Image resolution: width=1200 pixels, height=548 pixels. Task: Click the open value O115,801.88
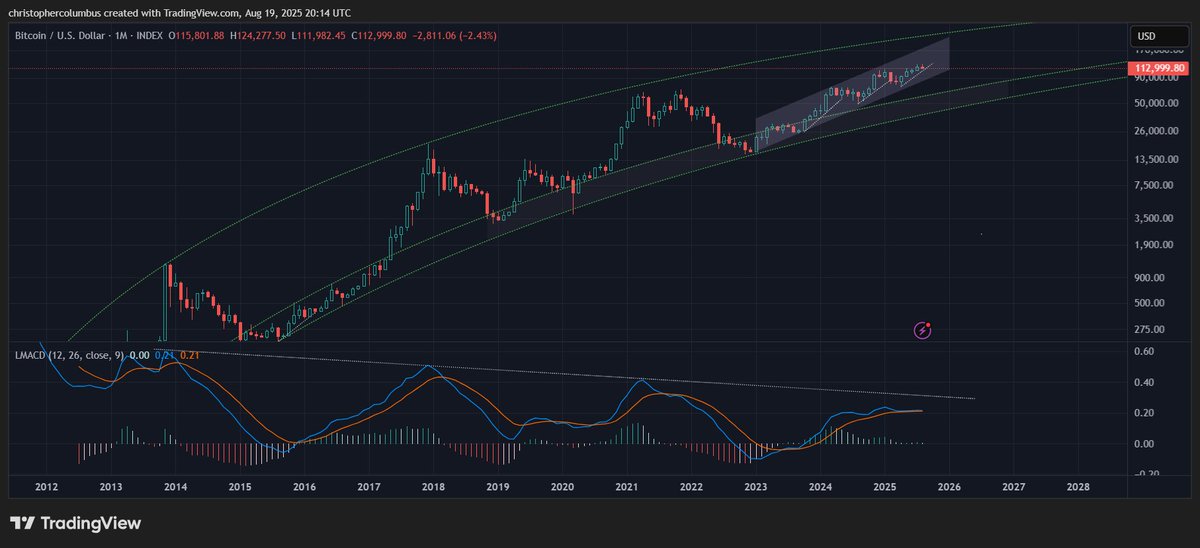coord(196,36)
